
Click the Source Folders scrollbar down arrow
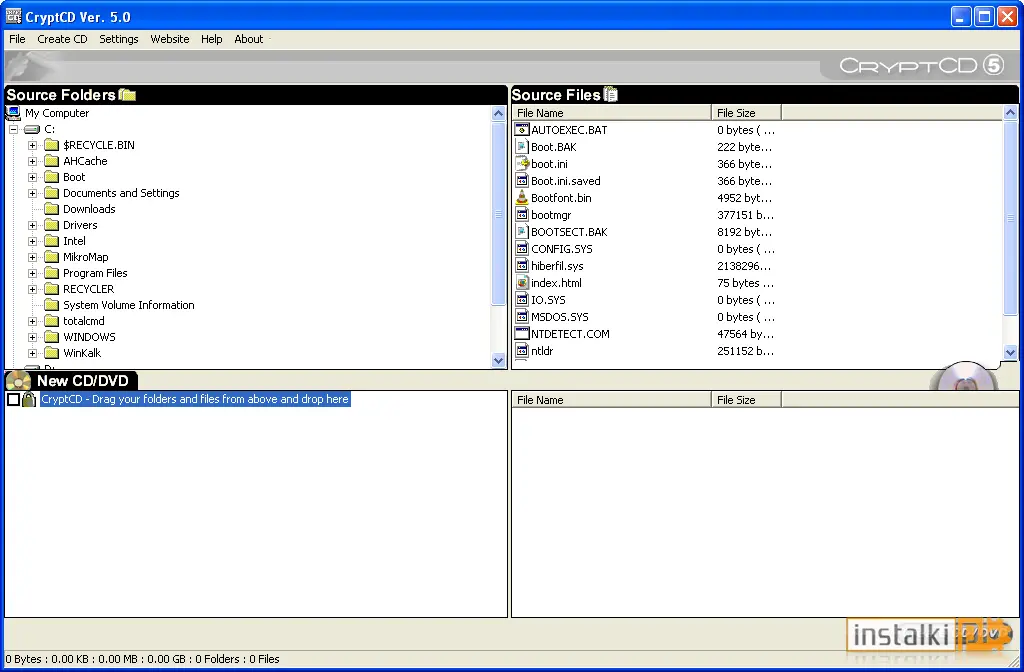click(498, 360)
